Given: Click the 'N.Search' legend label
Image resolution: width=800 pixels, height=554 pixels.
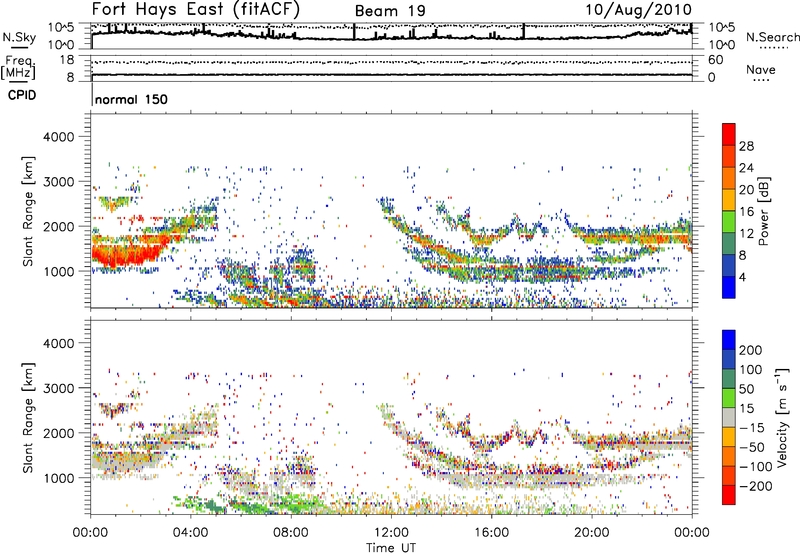Looking at the screenshot, I should tap(772, 37).
